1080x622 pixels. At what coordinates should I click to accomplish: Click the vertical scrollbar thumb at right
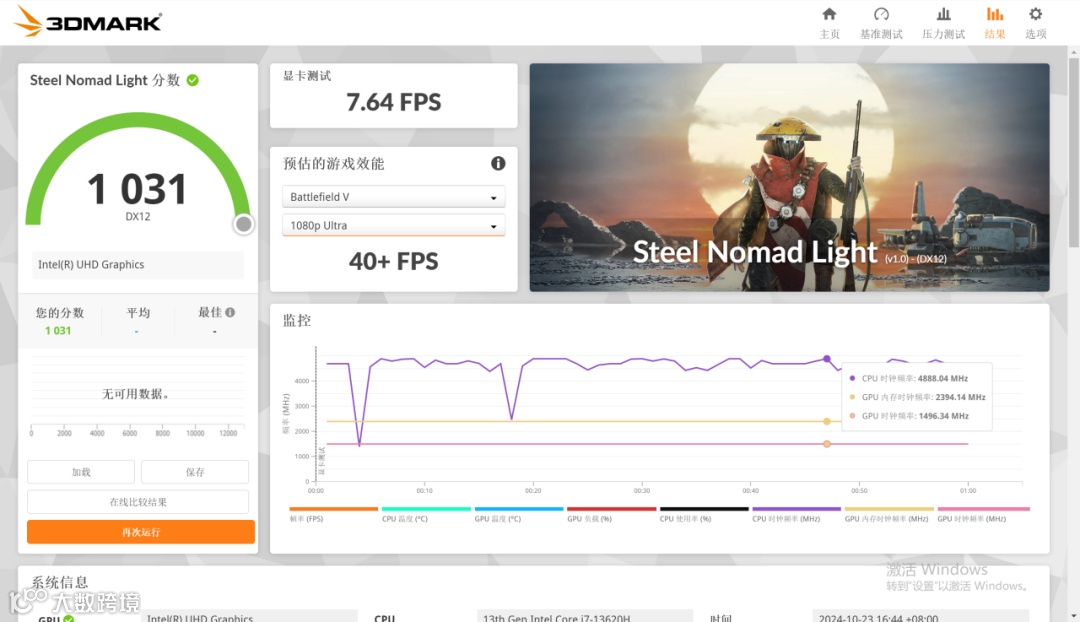click(1074, 152)
